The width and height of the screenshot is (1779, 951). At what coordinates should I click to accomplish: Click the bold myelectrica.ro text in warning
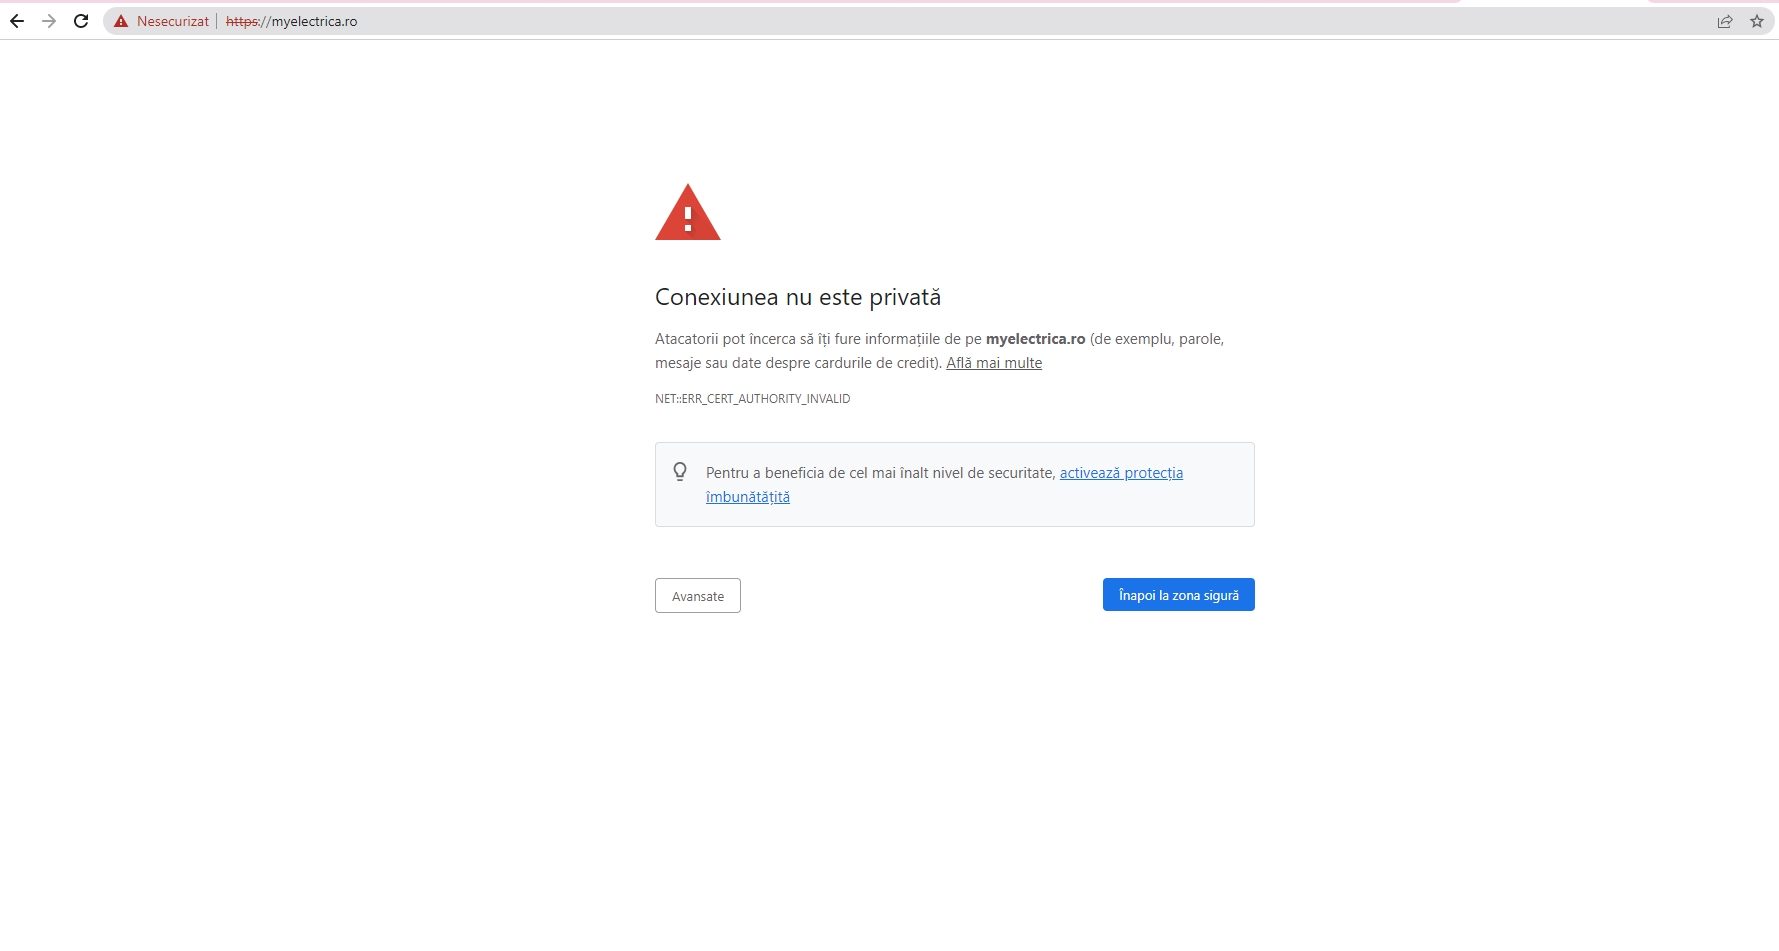tap(1035, 339)
